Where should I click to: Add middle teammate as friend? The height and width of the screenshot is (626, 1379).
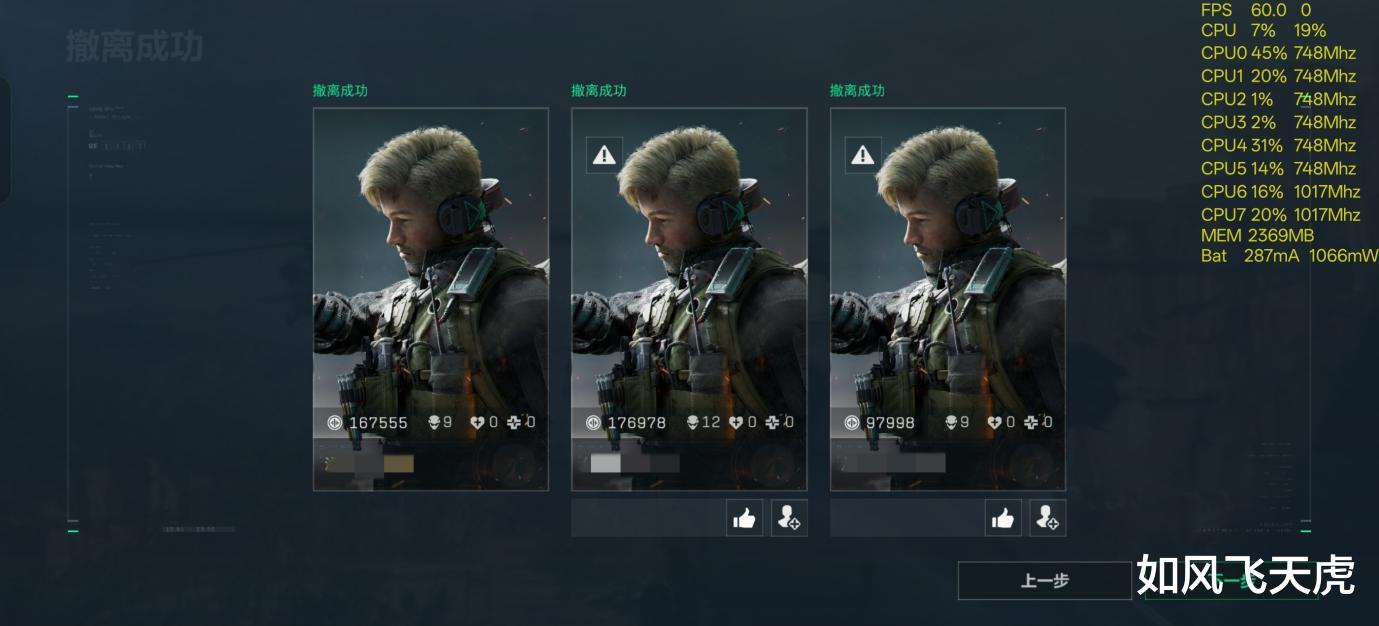click(789, 518)
